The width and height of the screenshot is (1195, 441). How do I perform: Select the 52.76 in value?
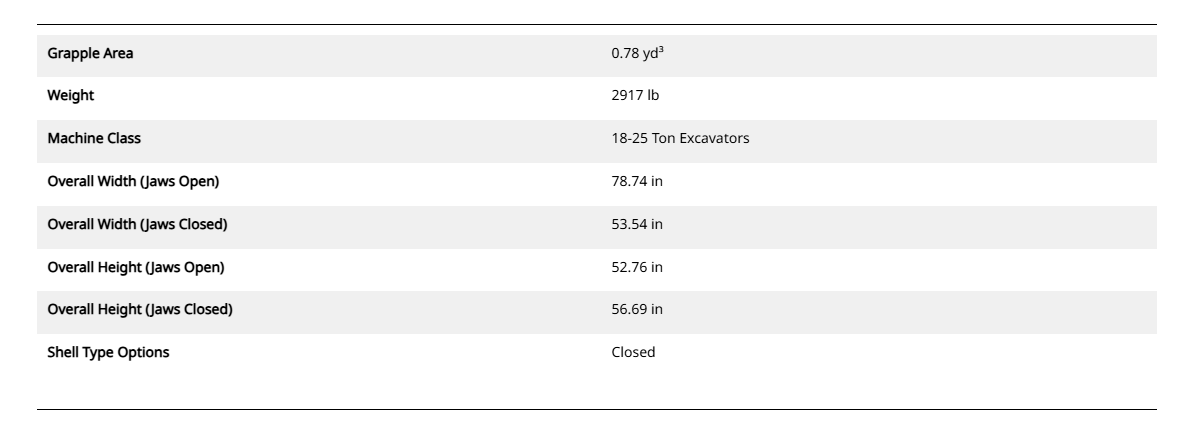point(637,267)
